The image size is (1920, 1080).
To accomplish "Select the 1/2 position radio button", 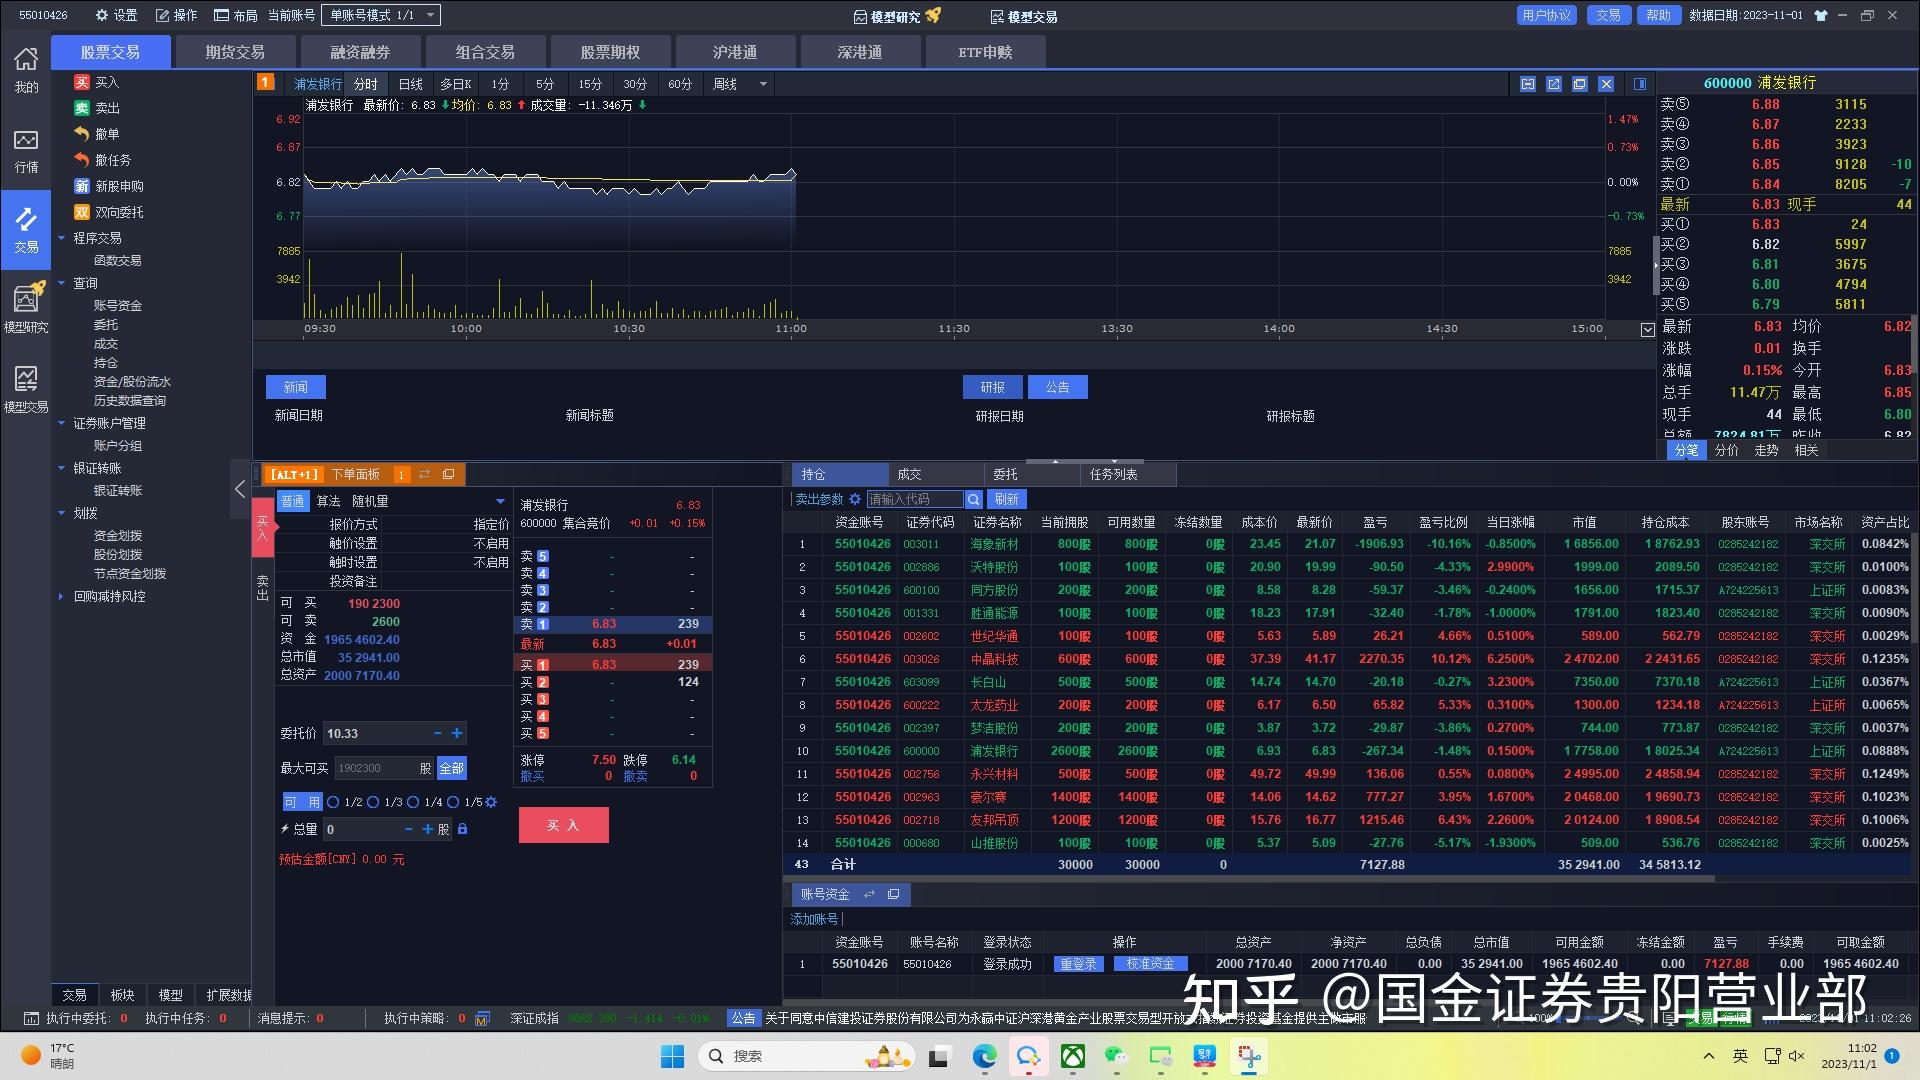I will pos(334,802).
